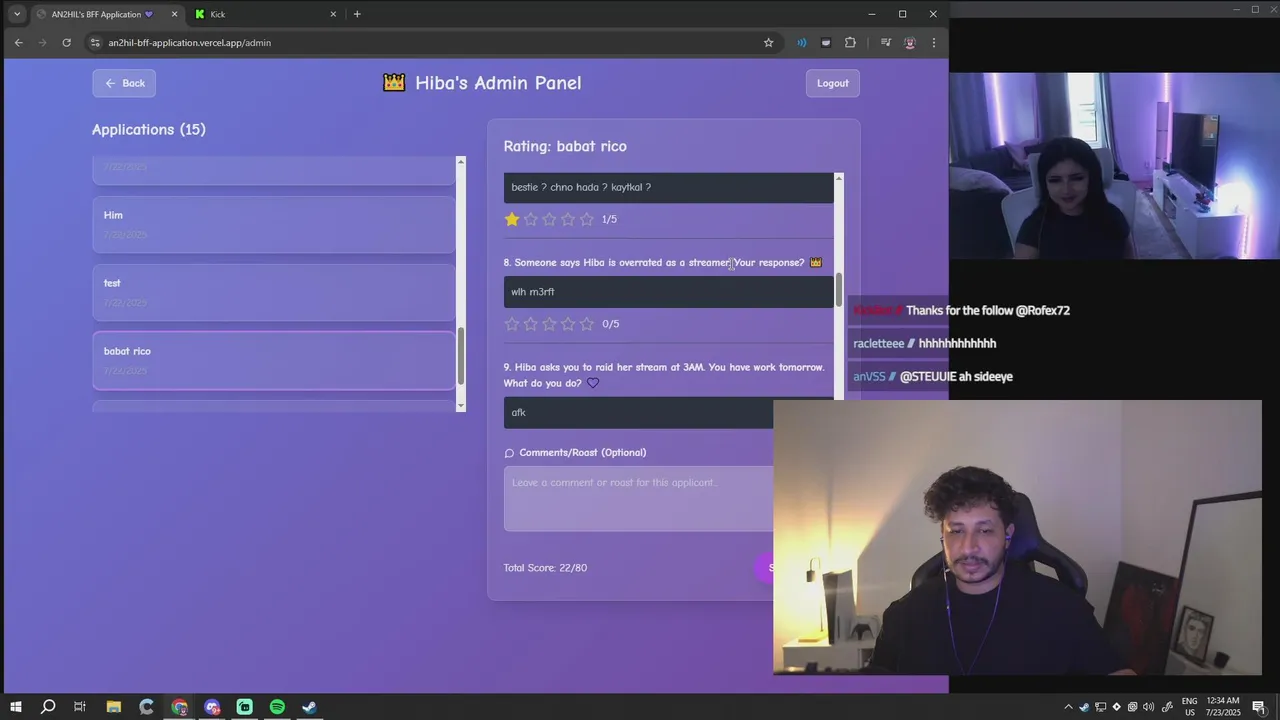
Task: Rate question 8 answer five stars
Action: tap(586, 324)
